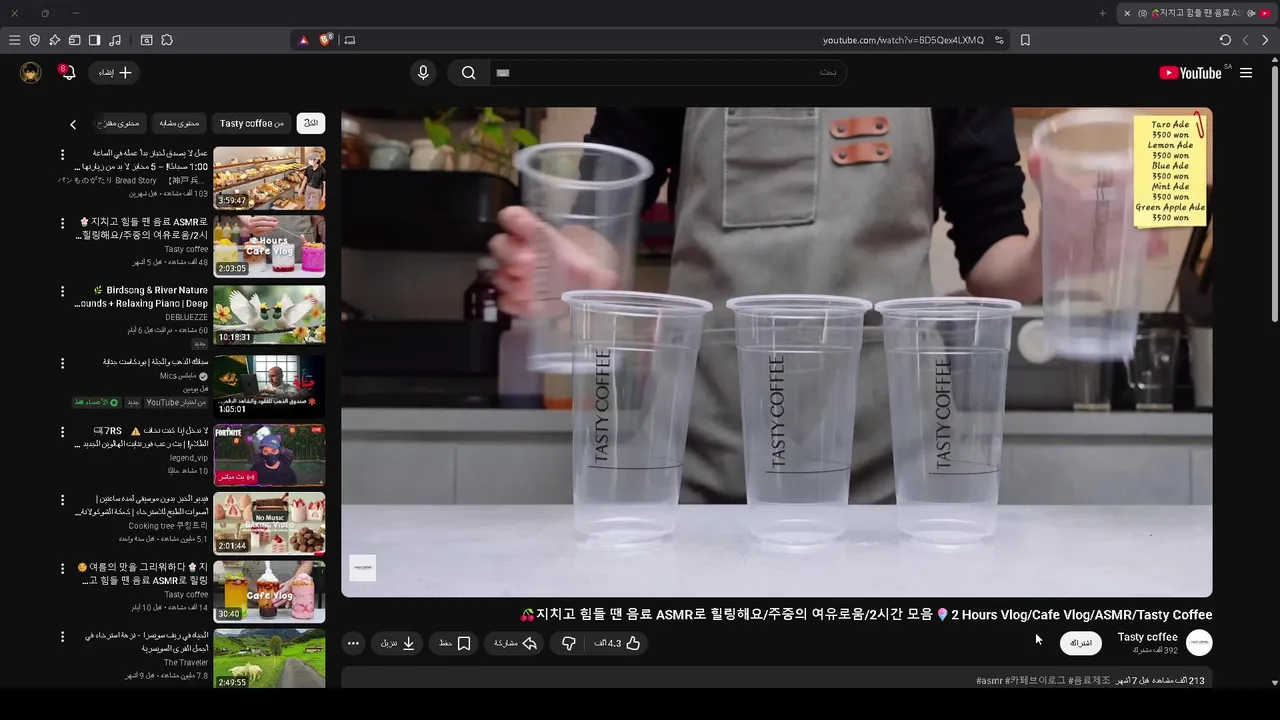This screenshot has height=720, width=1280.
Task: Play the Bread Story 3:59:47 thumbnail
Action: click(x=269, y=178)
